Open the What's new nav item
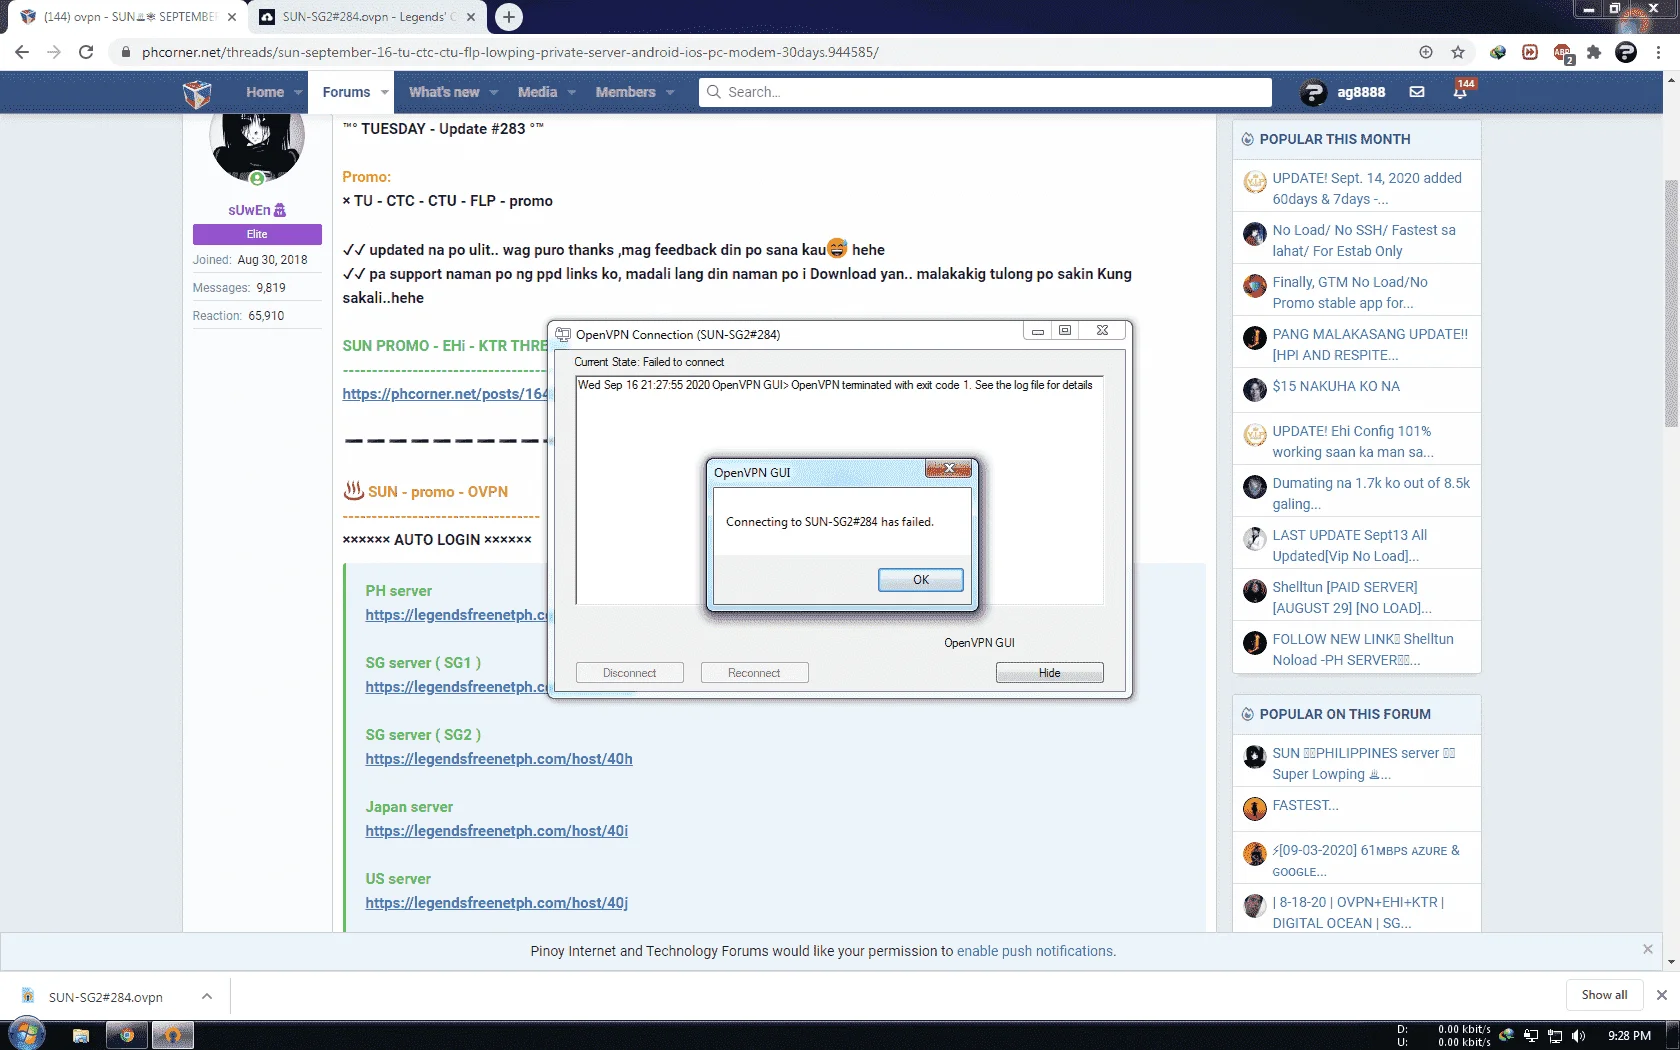1680x1050 pixels. [444, 92]
